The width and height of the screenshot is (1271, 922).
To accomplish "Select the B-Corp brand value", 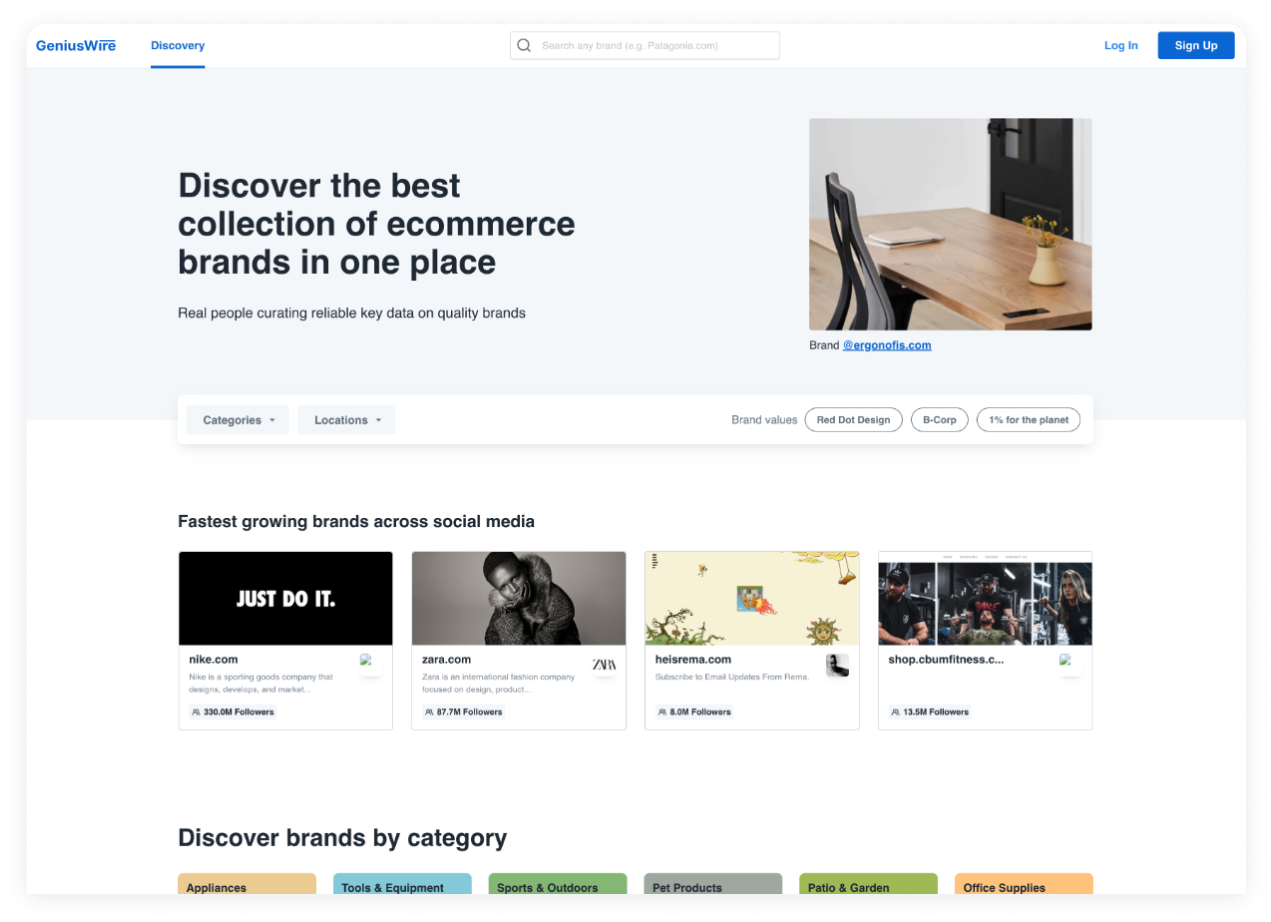I will (939, 420).
